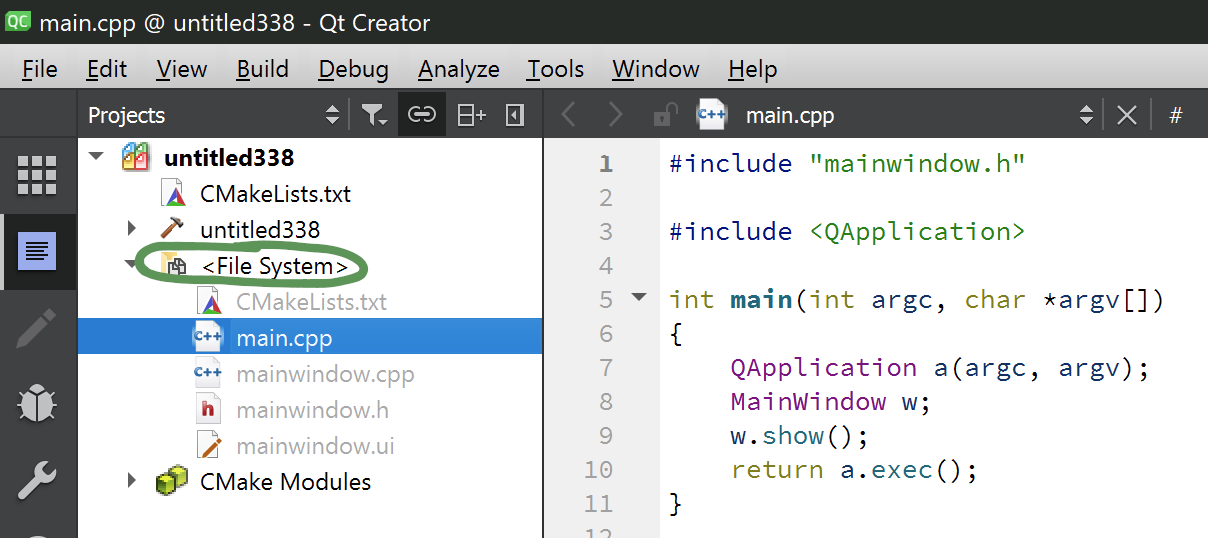Image resolution: width=1208 pixels, height=538 pixels.
Task: Go forward in editor location history
Action: click(615, 115)
